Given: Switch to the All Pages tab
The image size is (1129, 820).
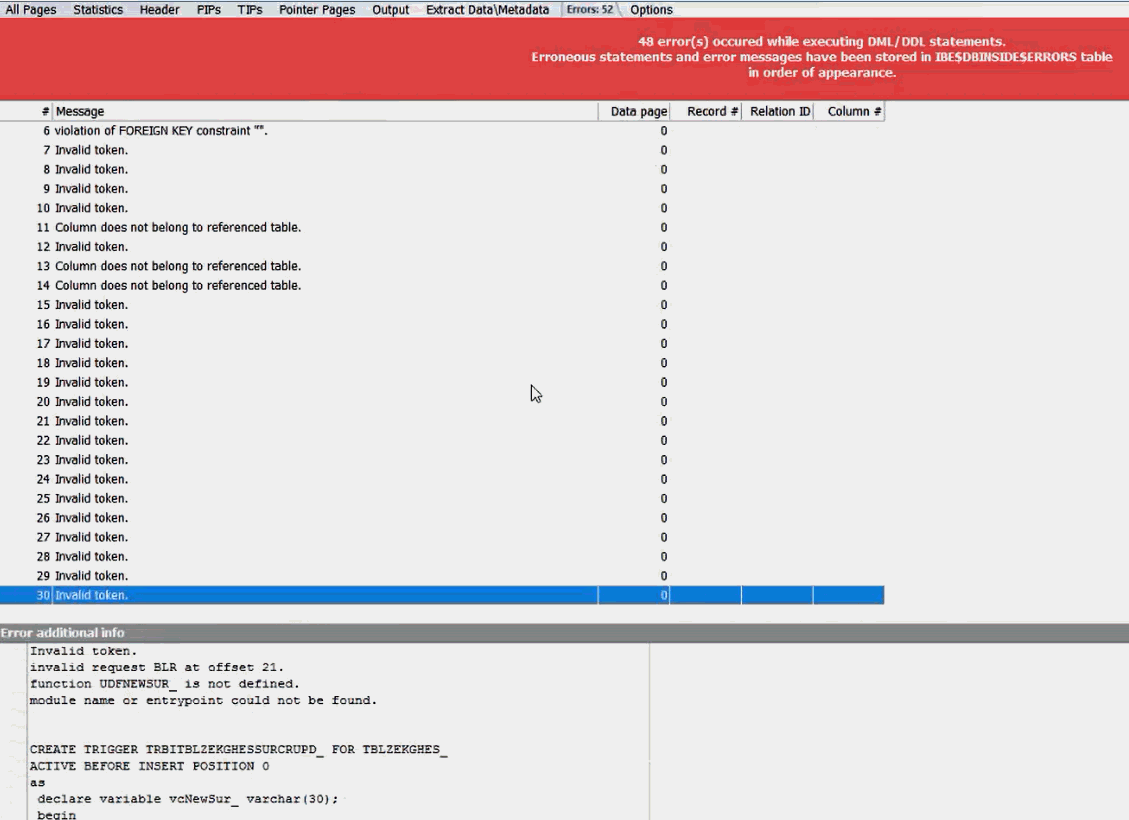Looking at the screenshot, I should pos(31,9).
